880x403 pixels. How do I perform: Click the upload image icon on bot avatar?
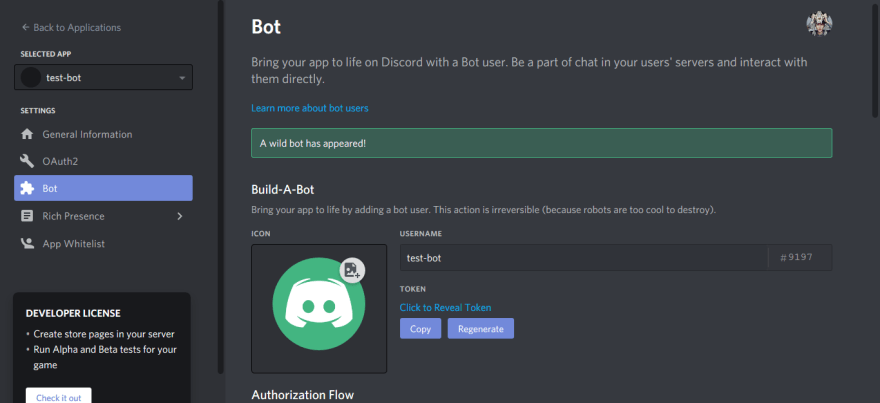(x=352, y=271)
